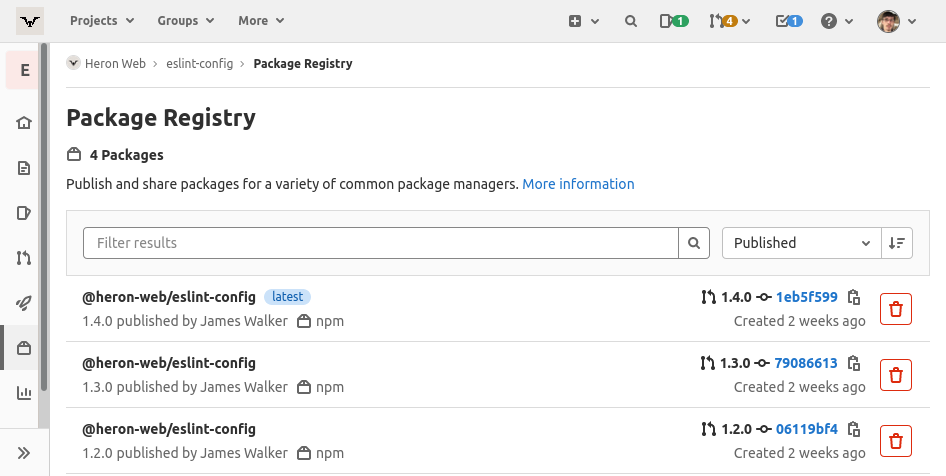The image size is (946, 476).
Task: Open the Projects menu
Action: (x=102, y=21)
